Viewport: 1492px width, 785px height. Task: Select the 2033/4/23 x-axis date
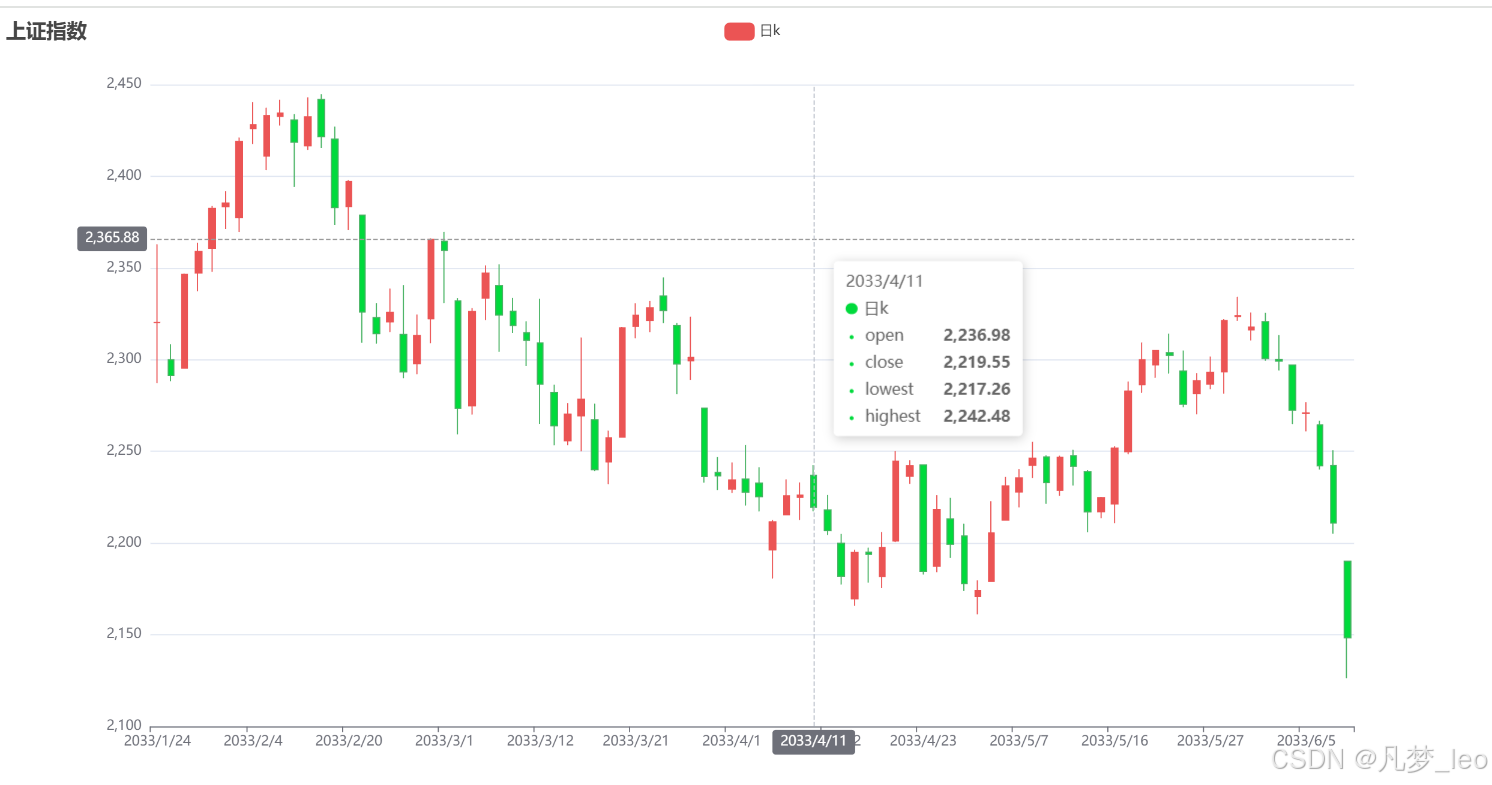923,741
